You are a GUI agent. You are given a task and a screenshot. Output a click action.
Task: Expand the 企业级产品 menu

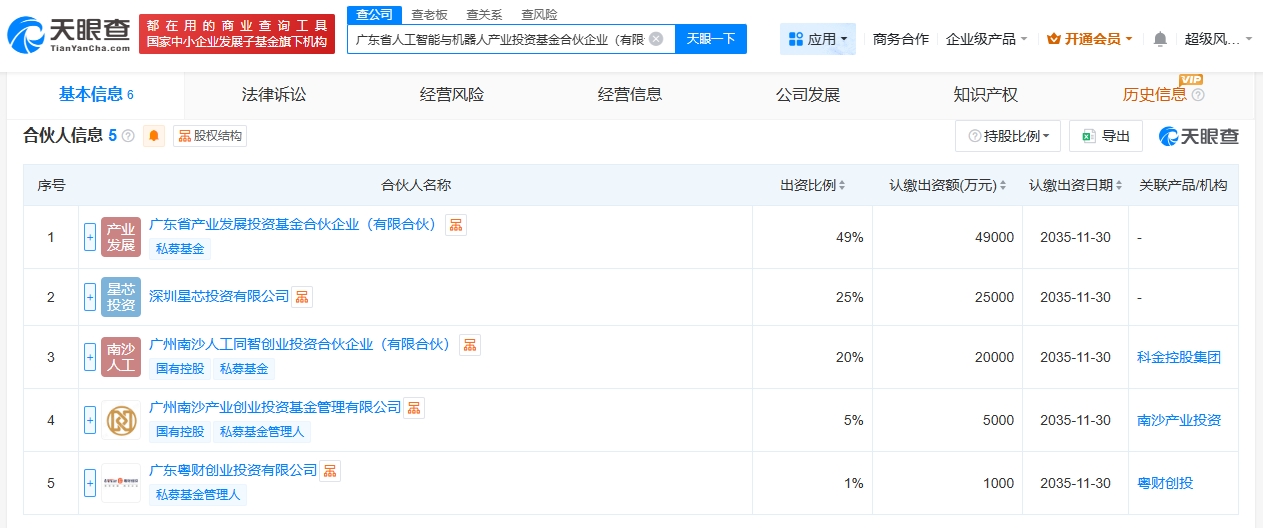click(x=986, y=39)
